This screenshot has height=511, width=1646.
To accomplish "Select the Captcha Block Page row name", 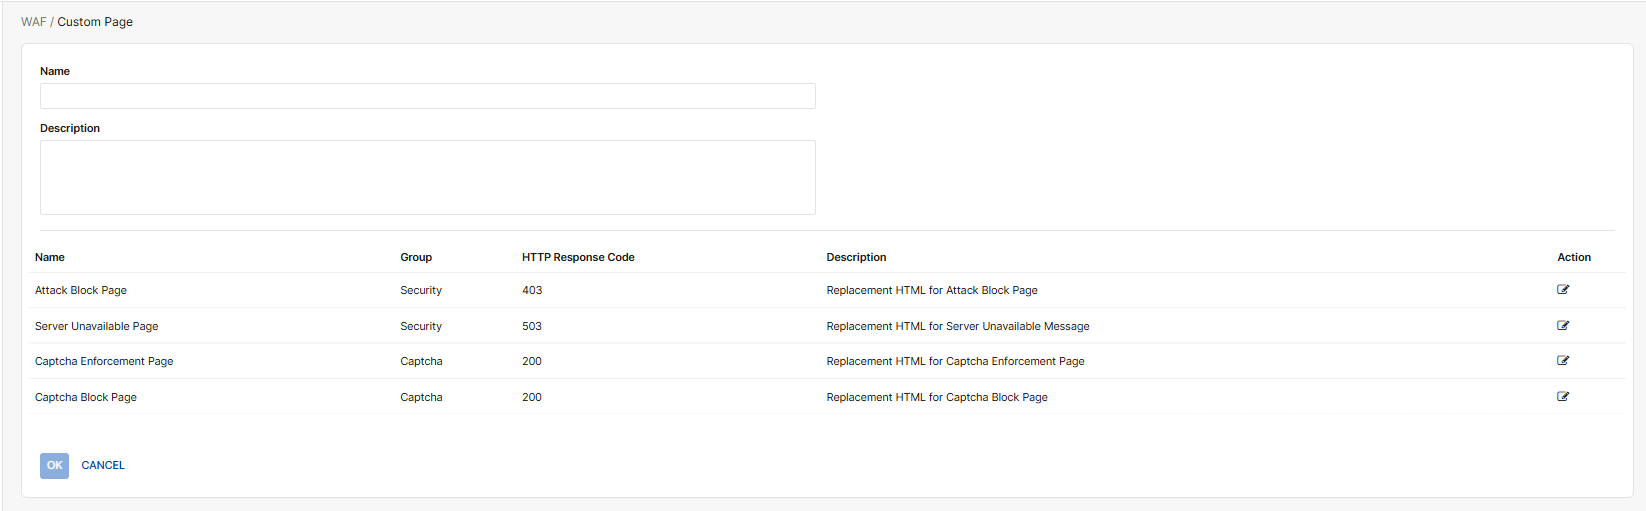I will [x=86, y=397].
